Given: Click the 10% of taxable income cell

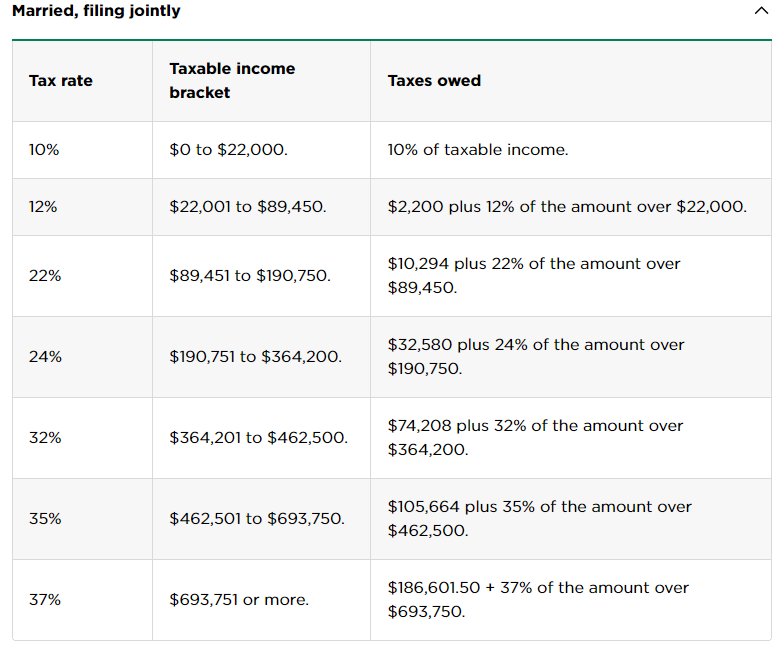Looking at the screenshot, I should (571, 150).
